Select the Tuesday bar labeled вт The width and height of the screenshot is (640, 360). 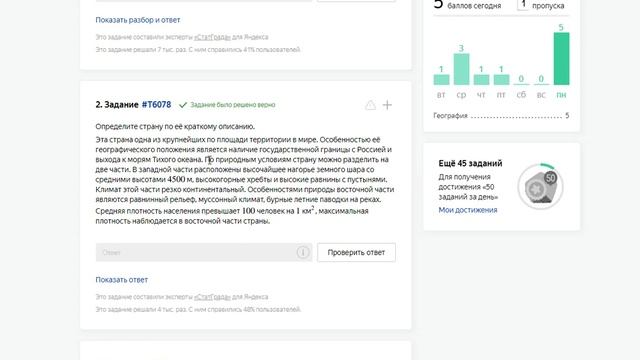click(x=441, y=80)
